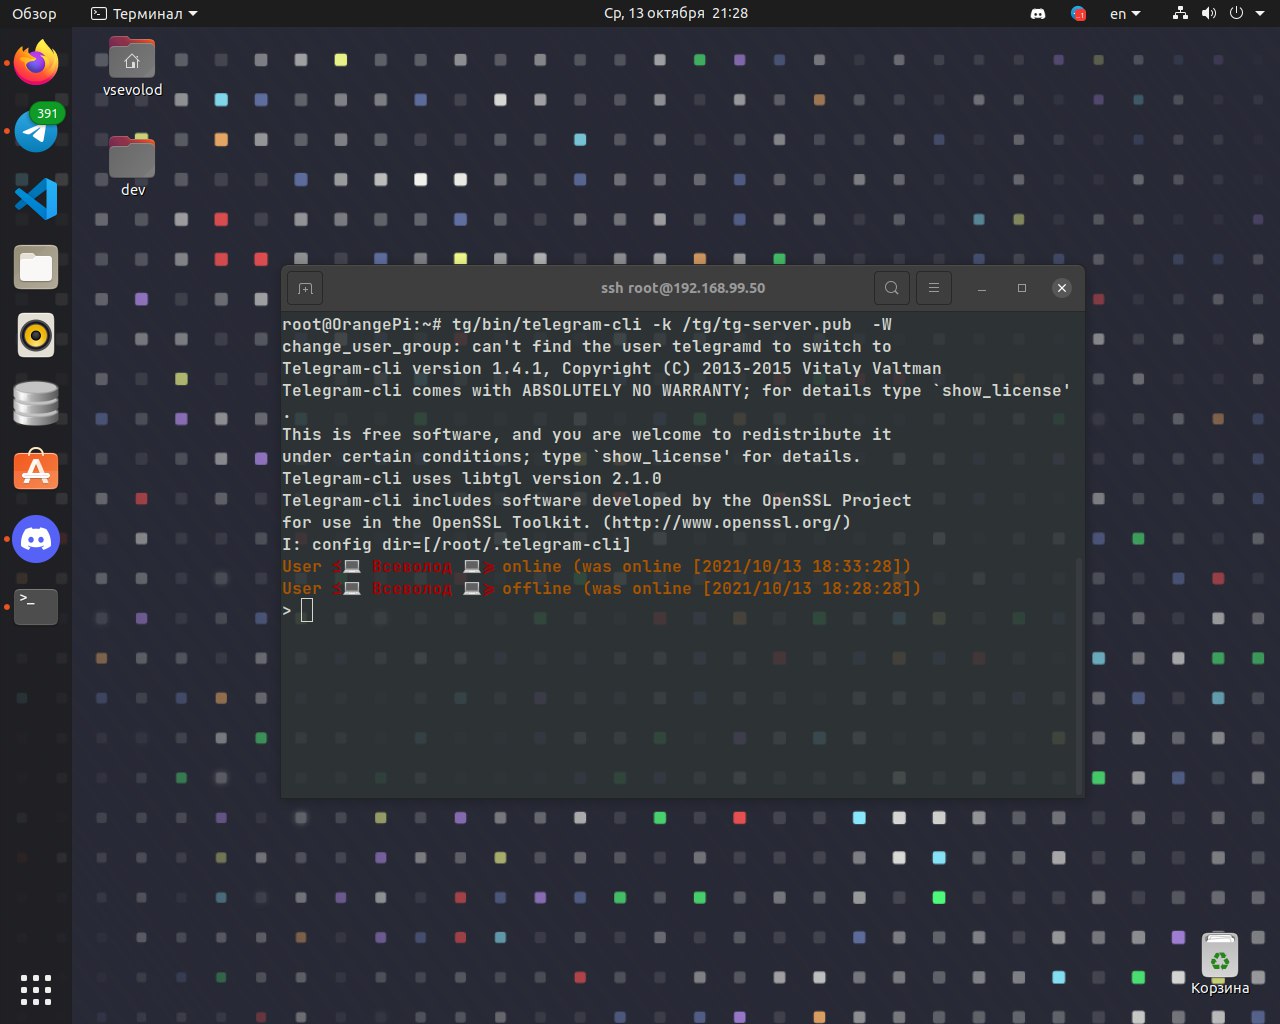
Task: Click 'Telegram-cli uses libtgl version 2.1.0' line
Action: pyautogui.click(x=471, y=478)
